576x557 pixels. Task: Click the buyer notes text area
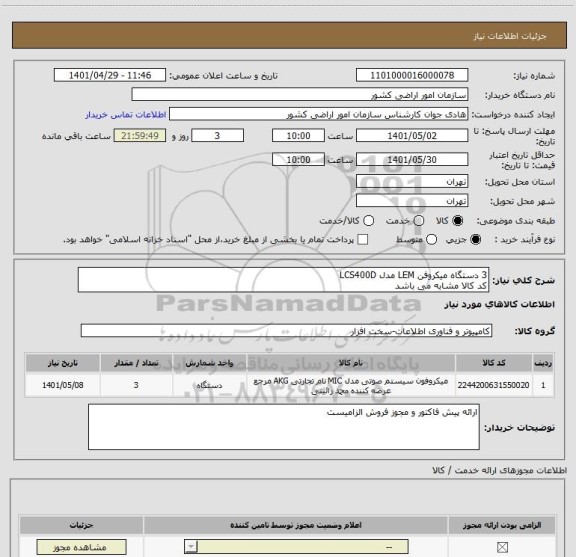[x=284, y=427]
